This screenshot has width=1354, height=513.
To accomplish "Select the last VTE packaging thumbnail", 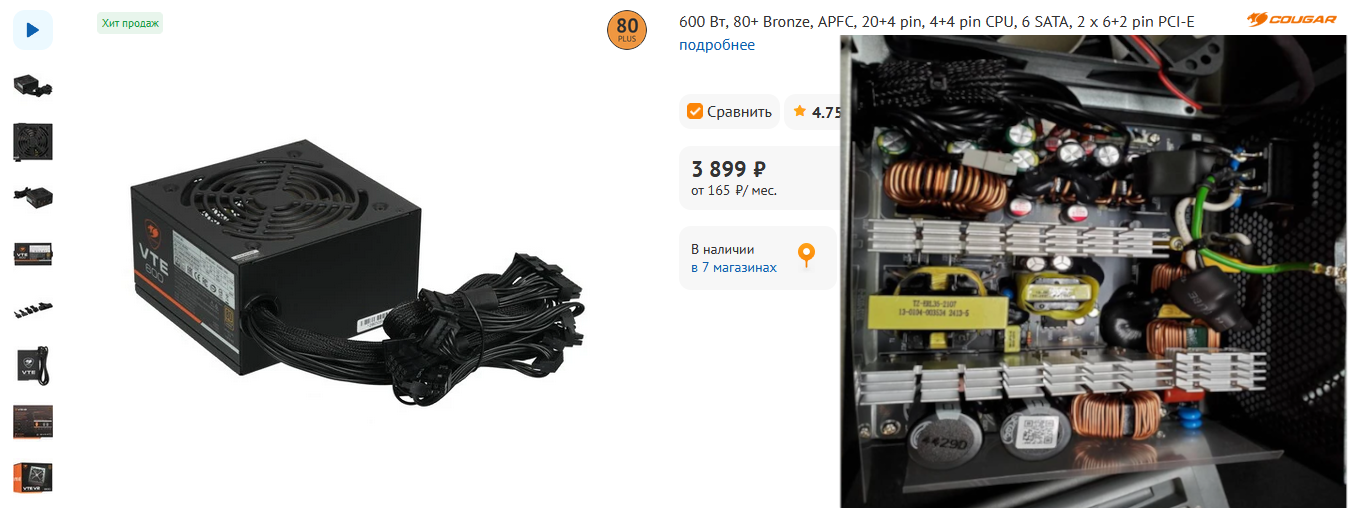I will (x=33, y=478).
